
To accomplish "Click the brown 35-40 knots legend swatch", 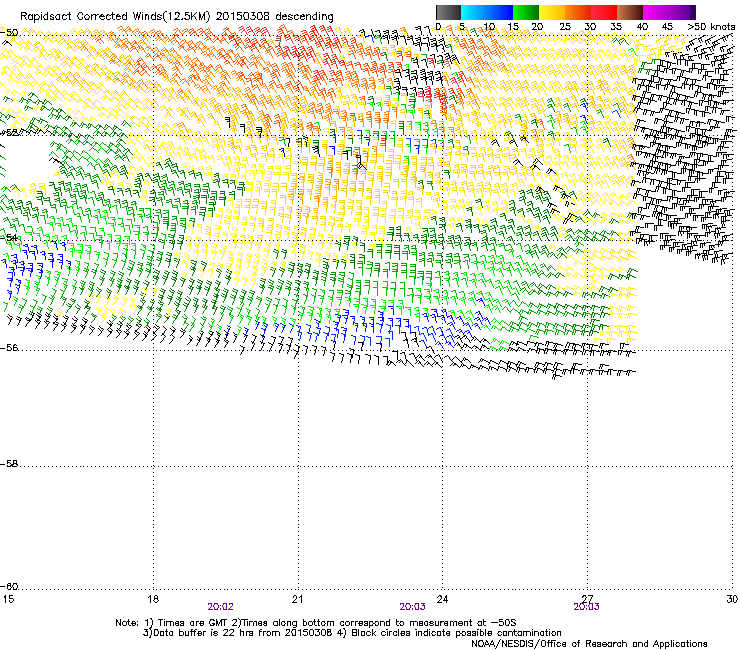I will tap(630, 12).
